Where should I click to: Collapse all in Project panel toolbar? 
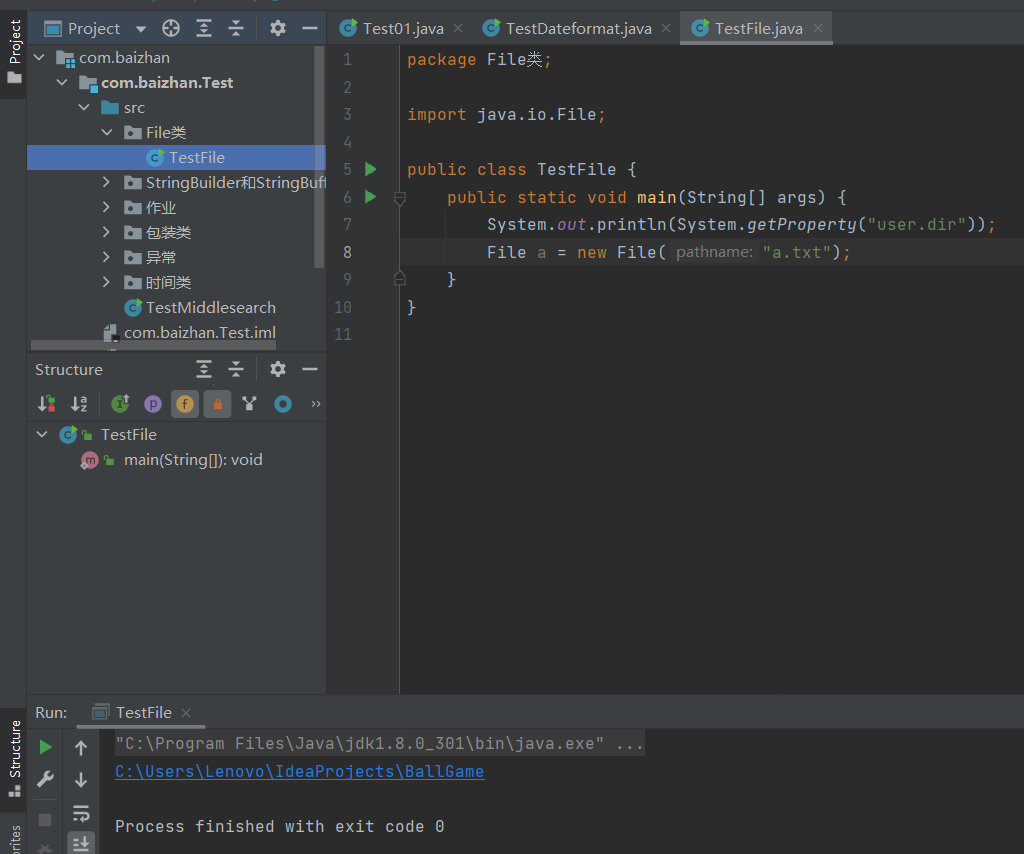tap(236, 28)
